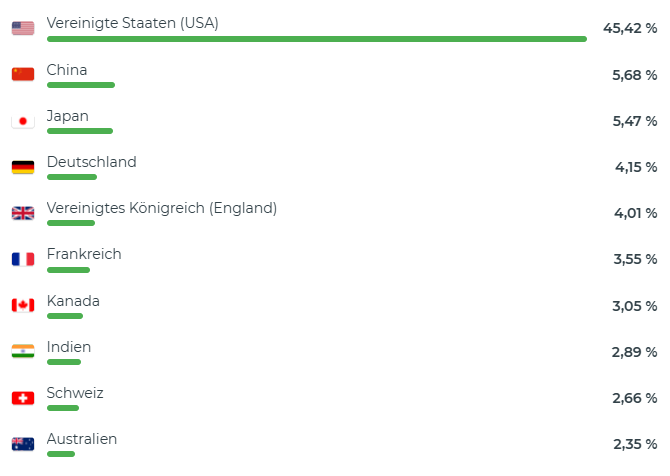Click the China flag icon
This screenshot has width=670, height=476.
point(23,74)
